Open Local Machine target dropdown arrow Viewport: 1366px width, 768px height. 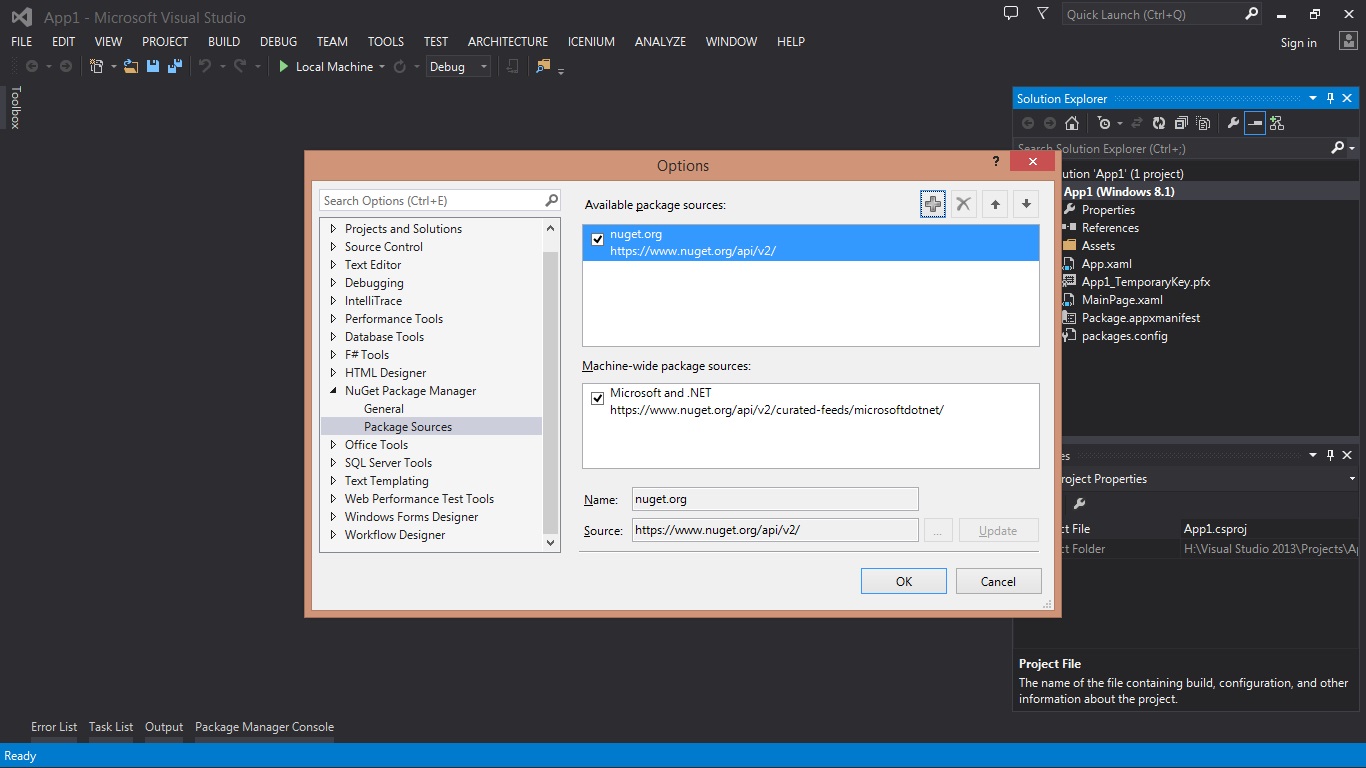[x=383, y=67]
